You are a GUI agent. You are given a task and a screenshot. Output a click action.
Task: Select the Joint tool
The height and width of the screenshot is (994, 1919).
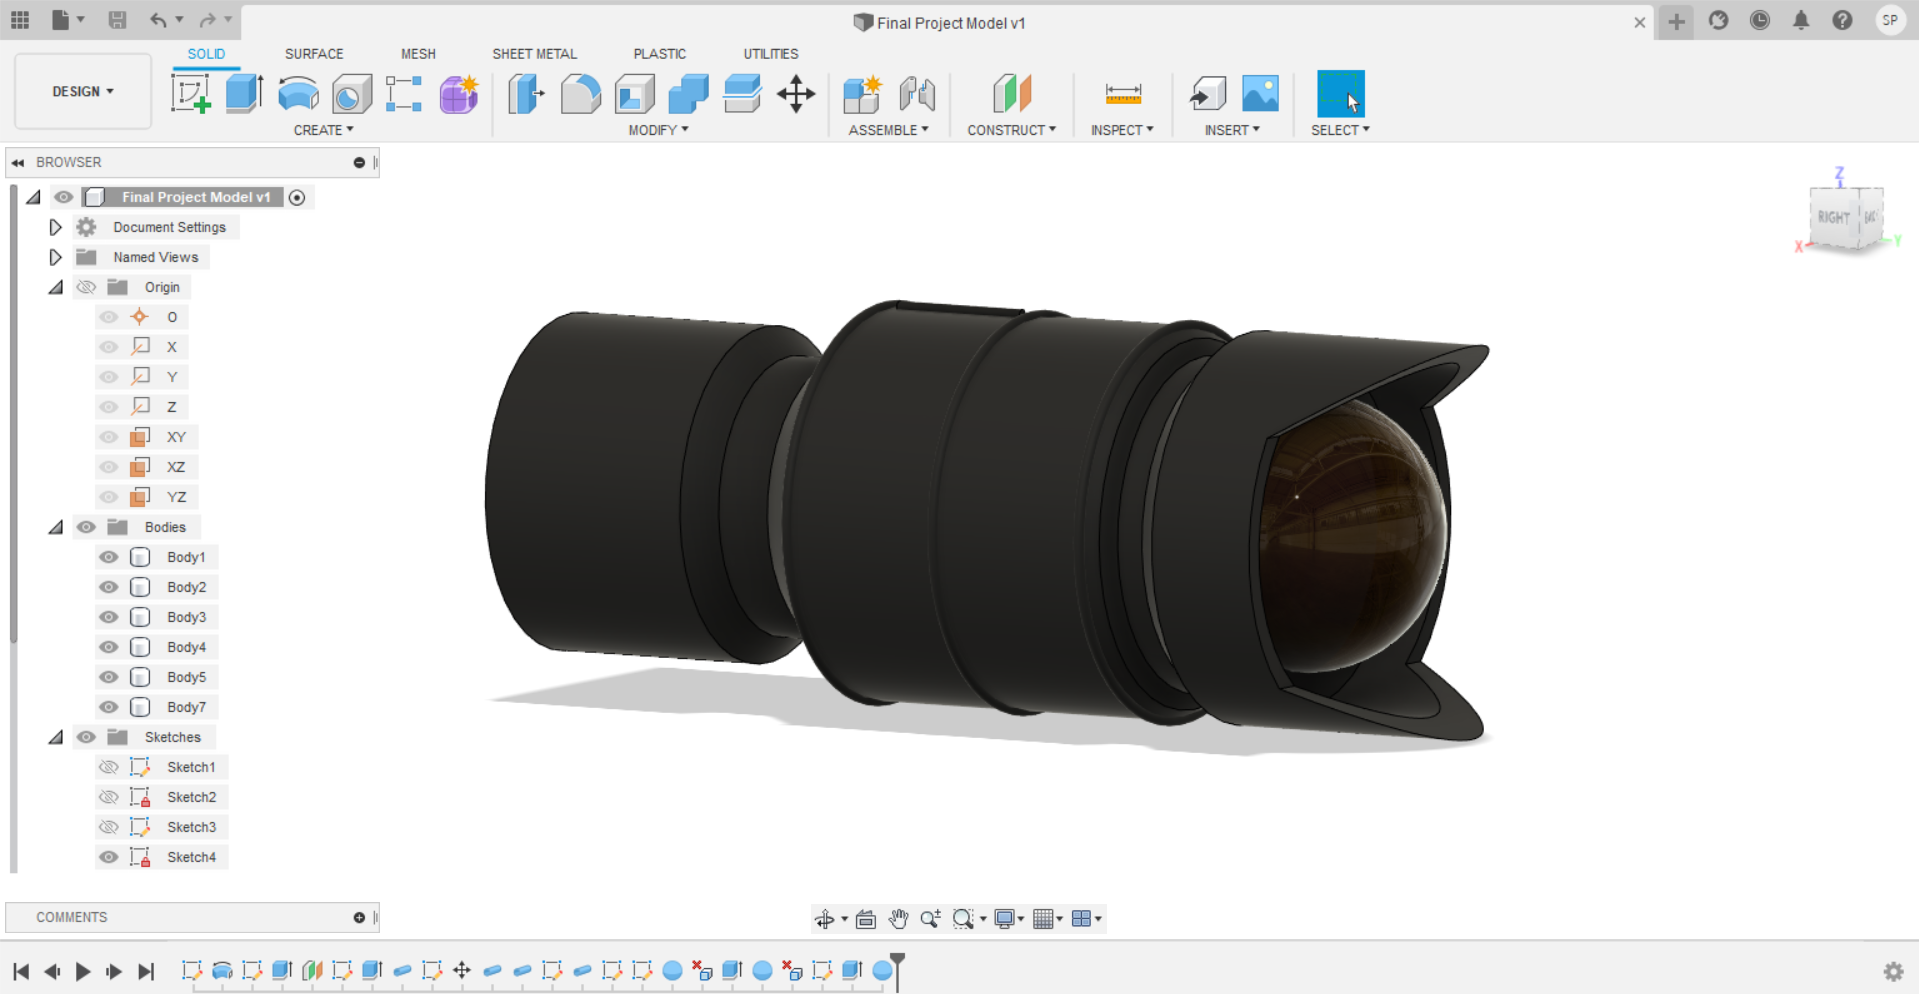tap(916, 94)
